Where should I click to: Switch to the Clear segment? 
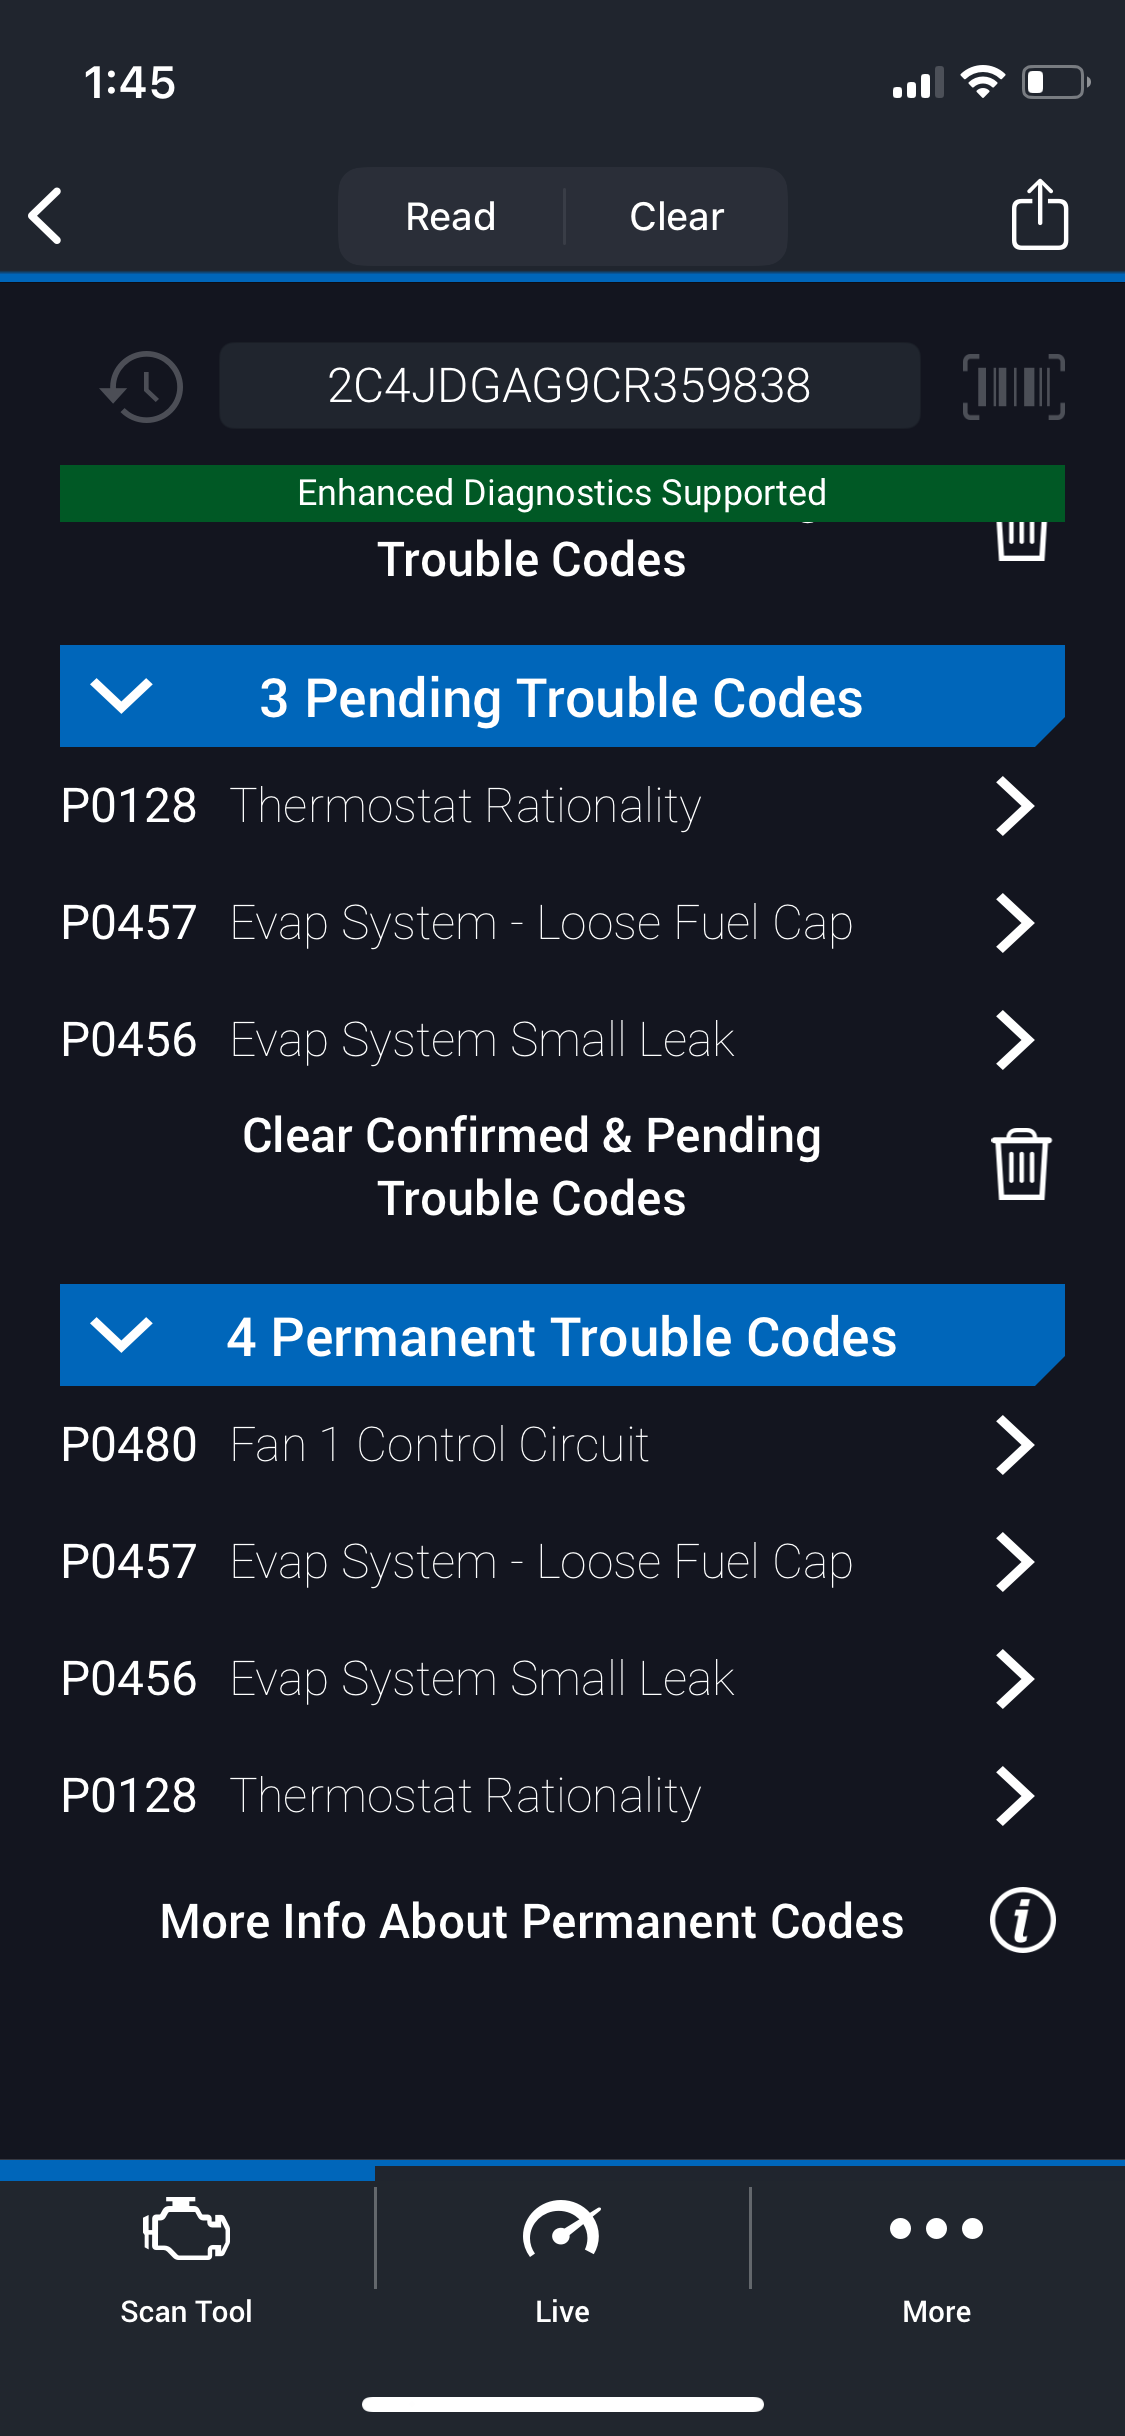click(x=677, y=217)
